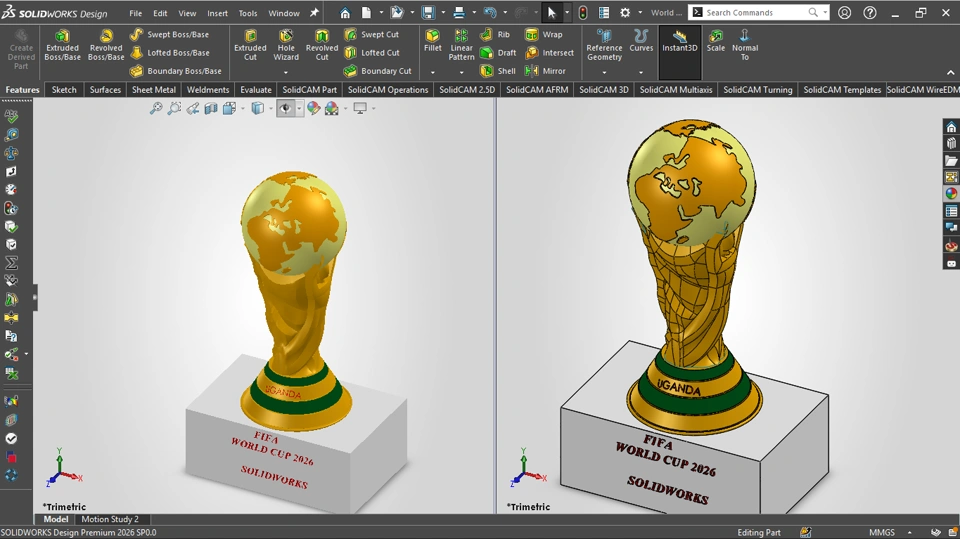Click the Normal To view icon
Viewport: 960px width, 539px height.
[x=744, y=45]
